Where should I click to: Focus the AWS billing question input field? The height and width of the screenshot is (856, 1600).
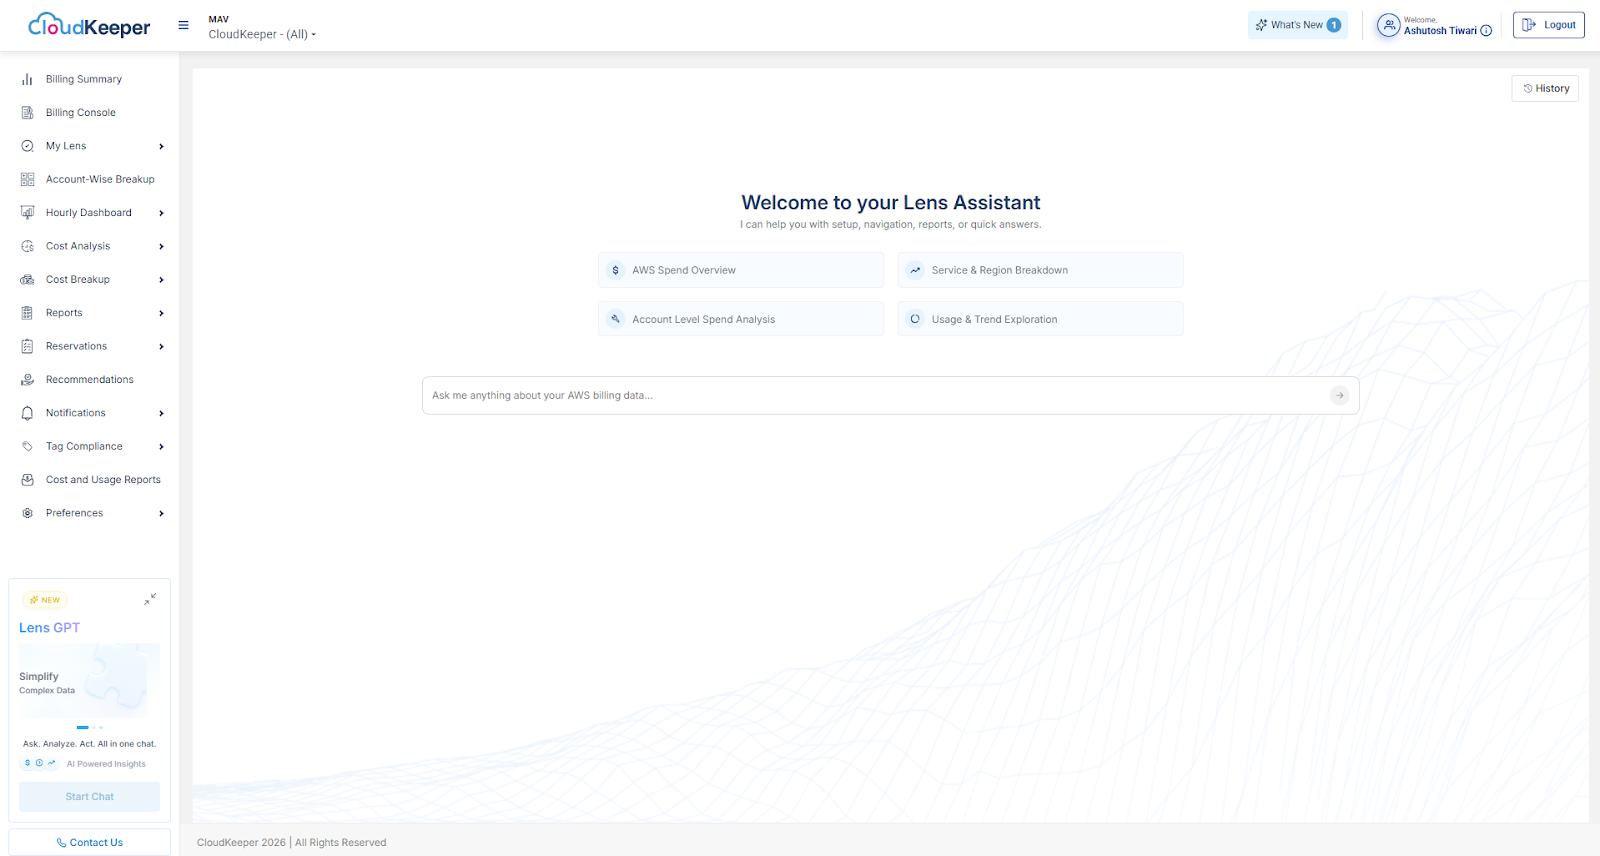pos(870,395)
